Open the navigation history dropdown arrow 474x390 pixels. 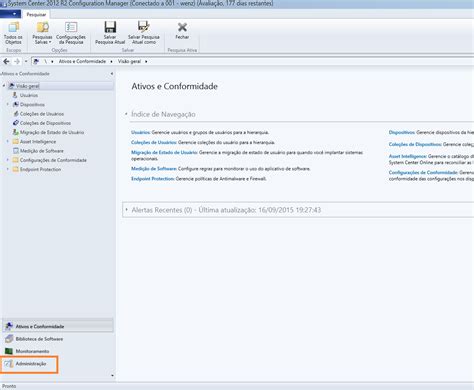(26, 61)
